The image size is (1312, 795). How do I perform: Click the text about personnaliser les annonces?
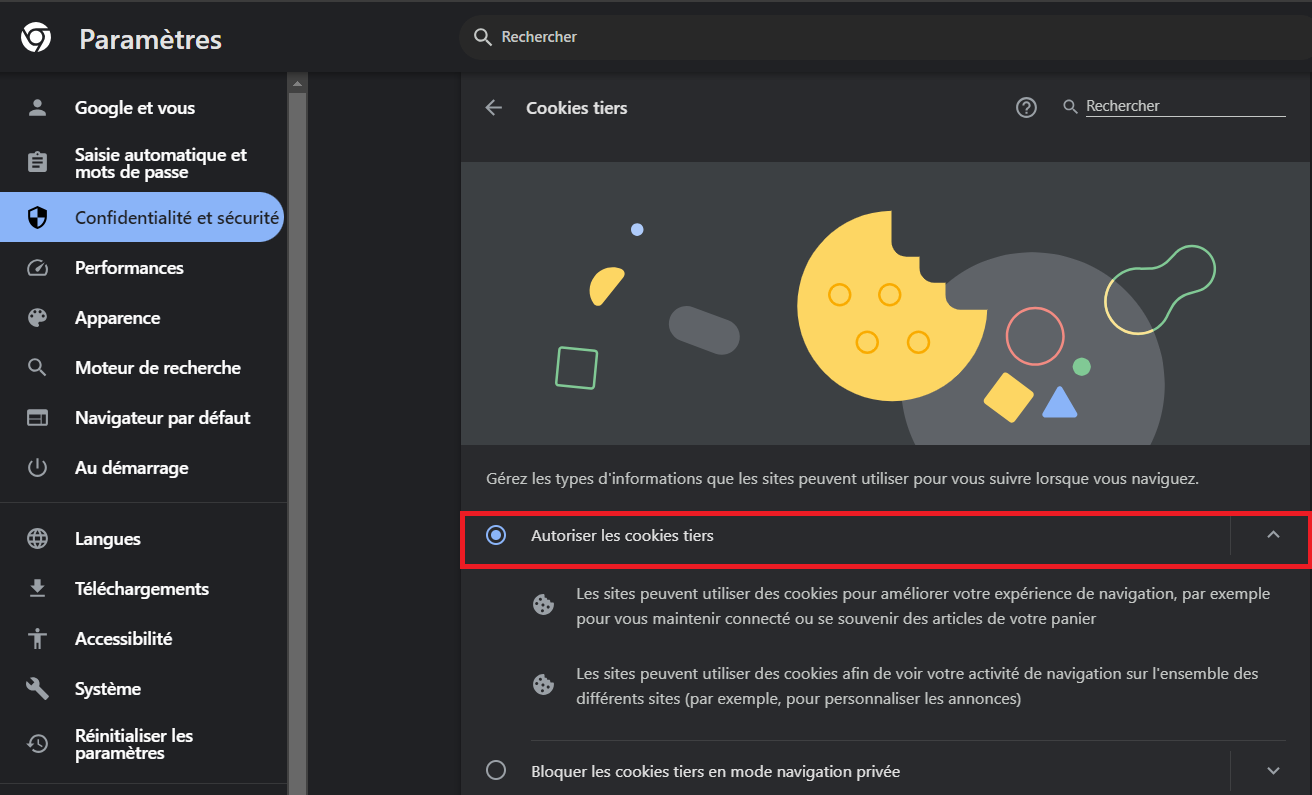[917, 686]
